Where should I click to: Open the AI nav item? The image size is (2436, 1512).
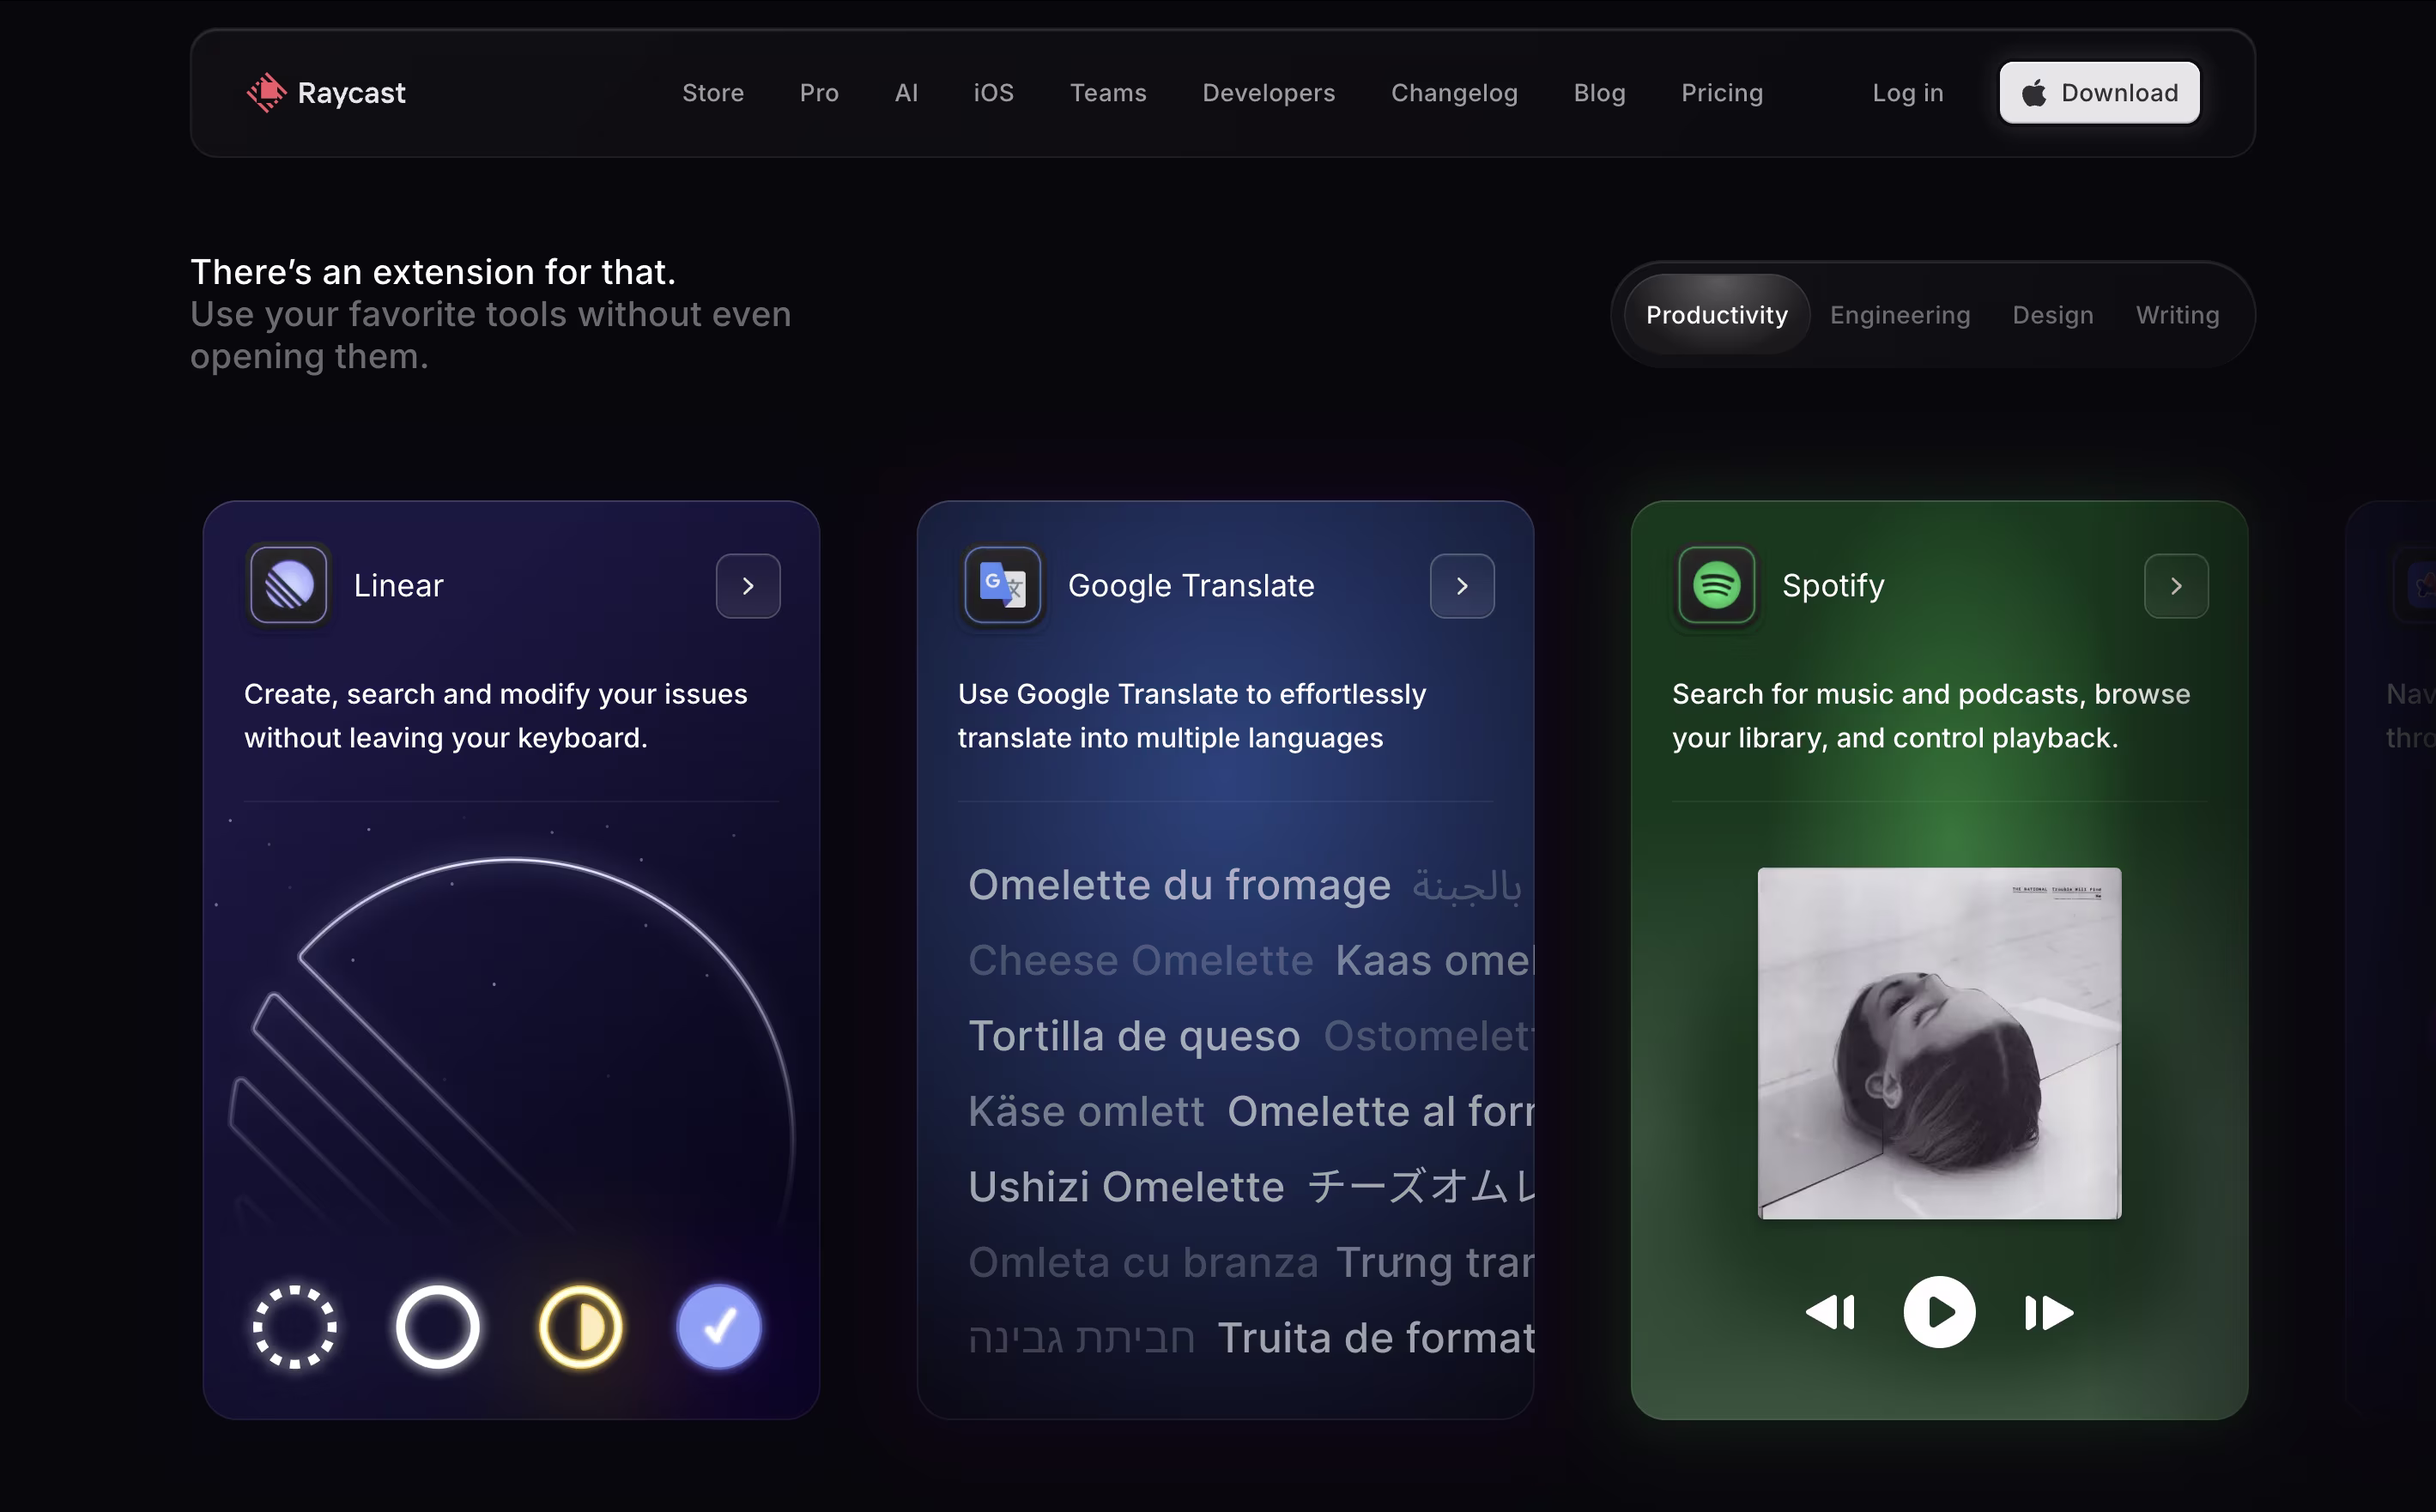pyautogui.click(x=906, y=93)
